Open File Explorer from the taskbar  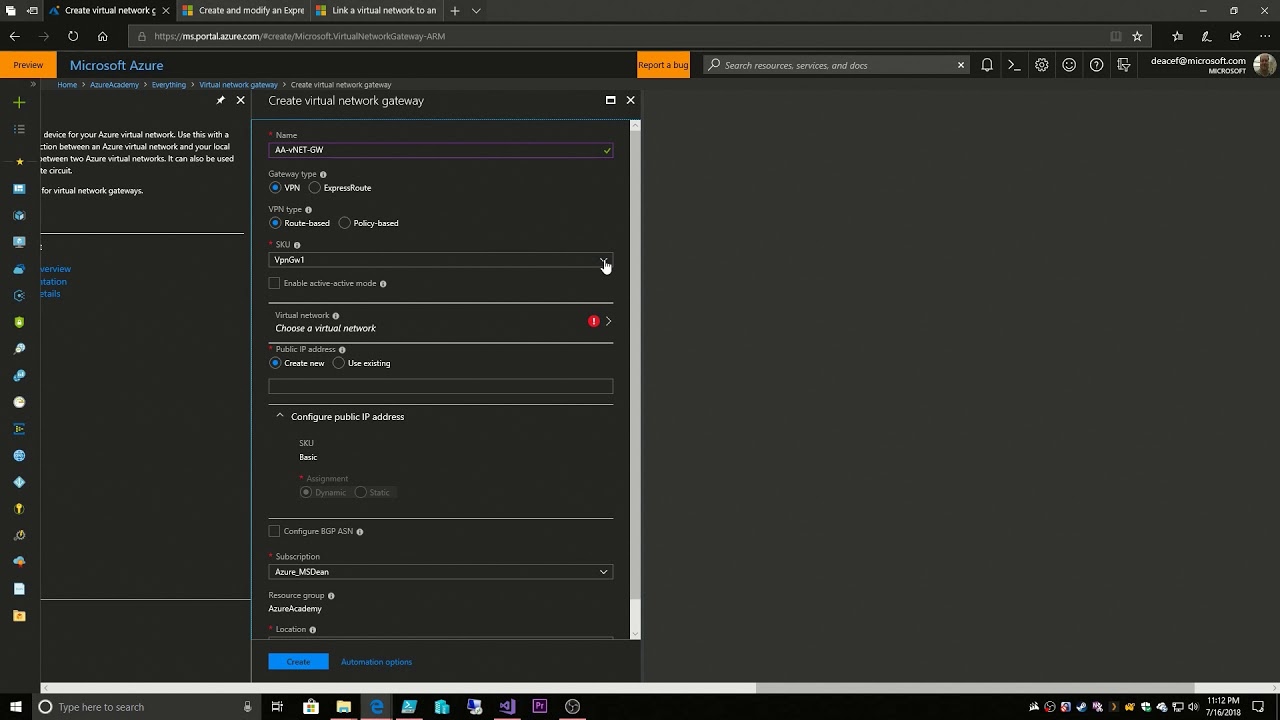pos(343,707)
